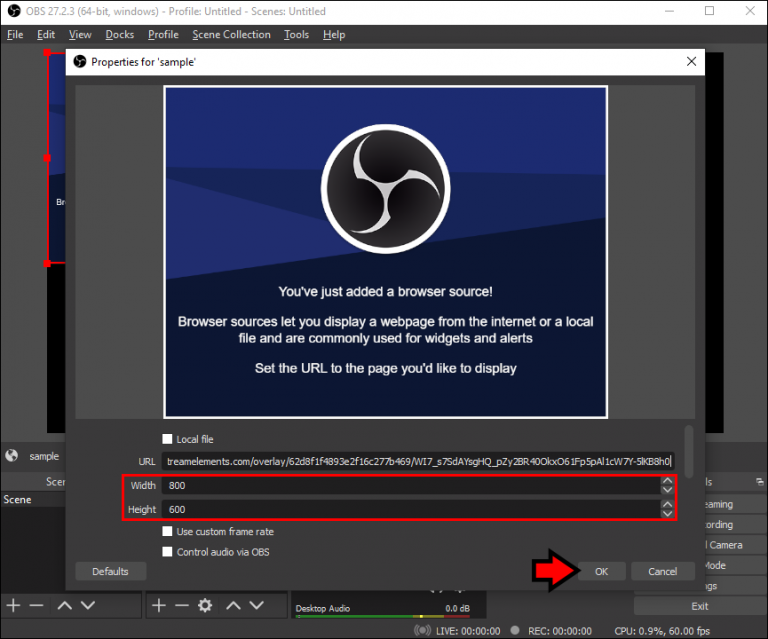Click the 'sample' source globe icon

(x=11, y=456)
